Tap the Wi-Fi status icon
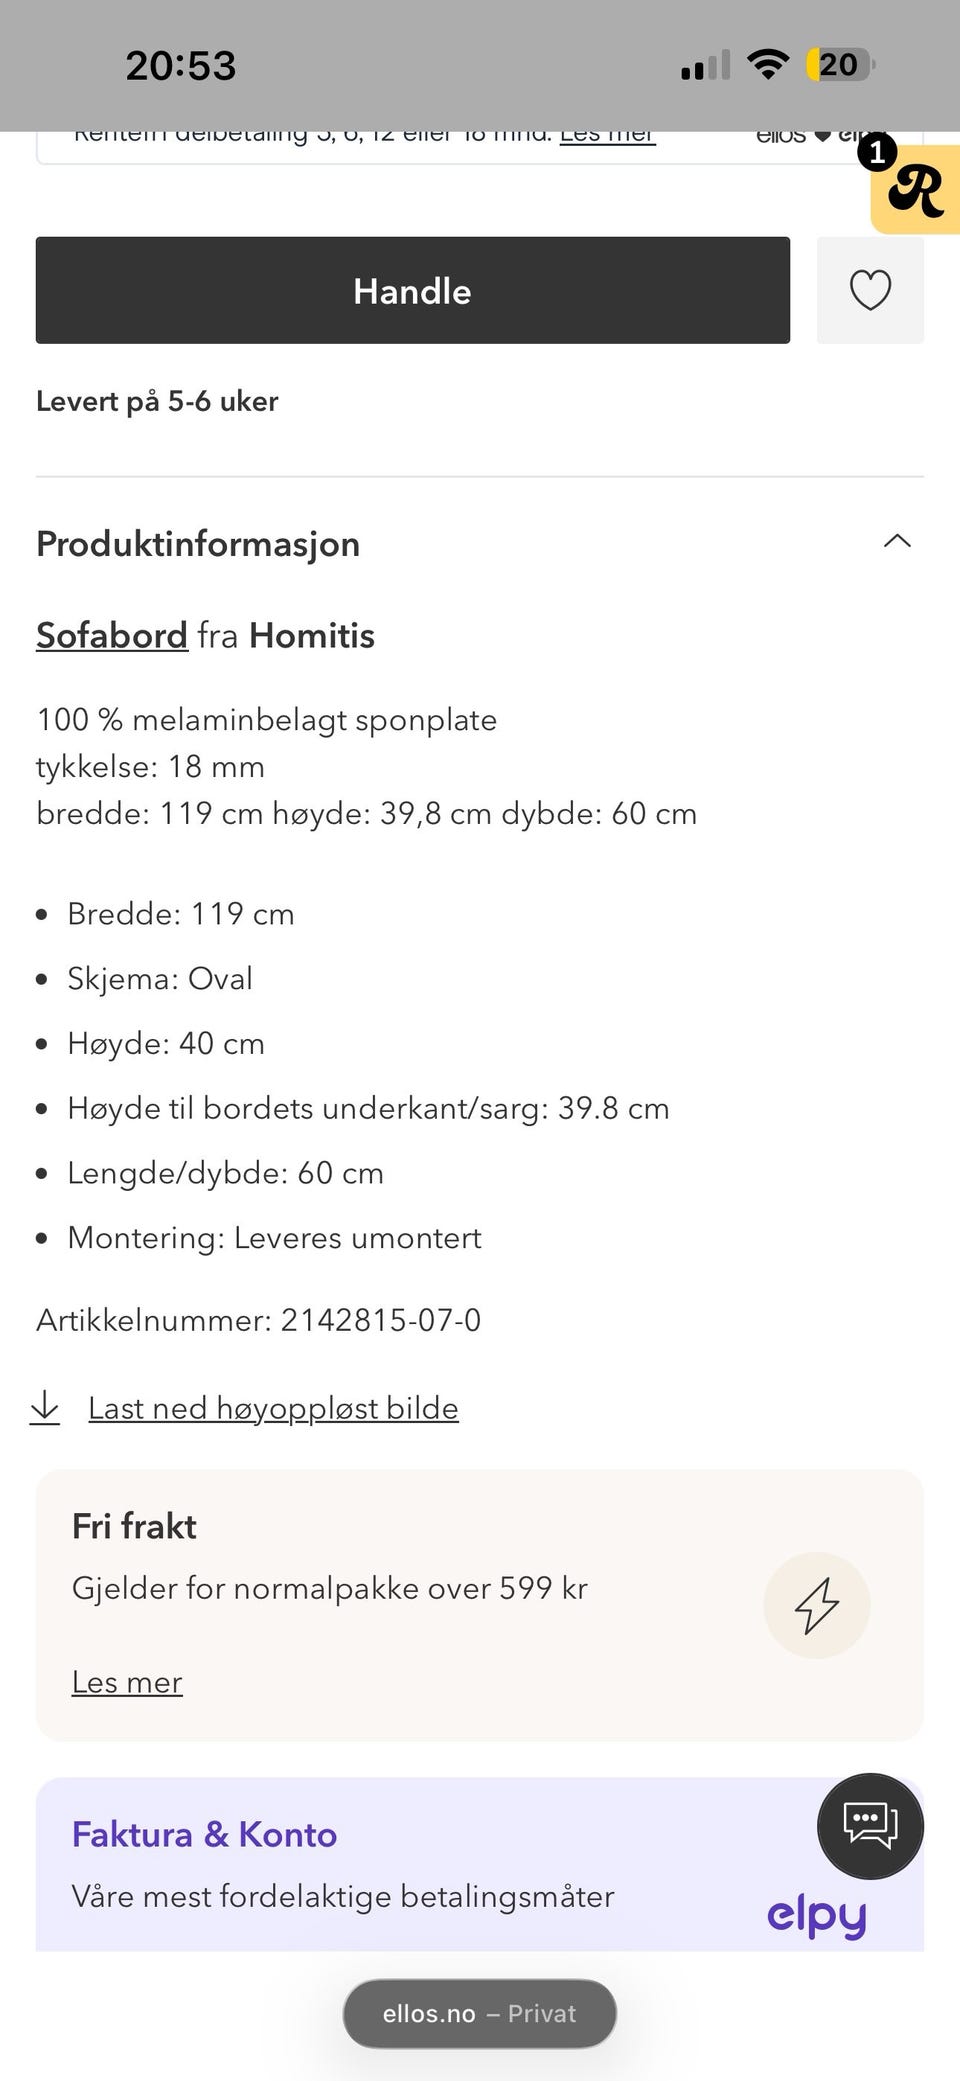The image size is (960, 2081). (x=768, y=65)
